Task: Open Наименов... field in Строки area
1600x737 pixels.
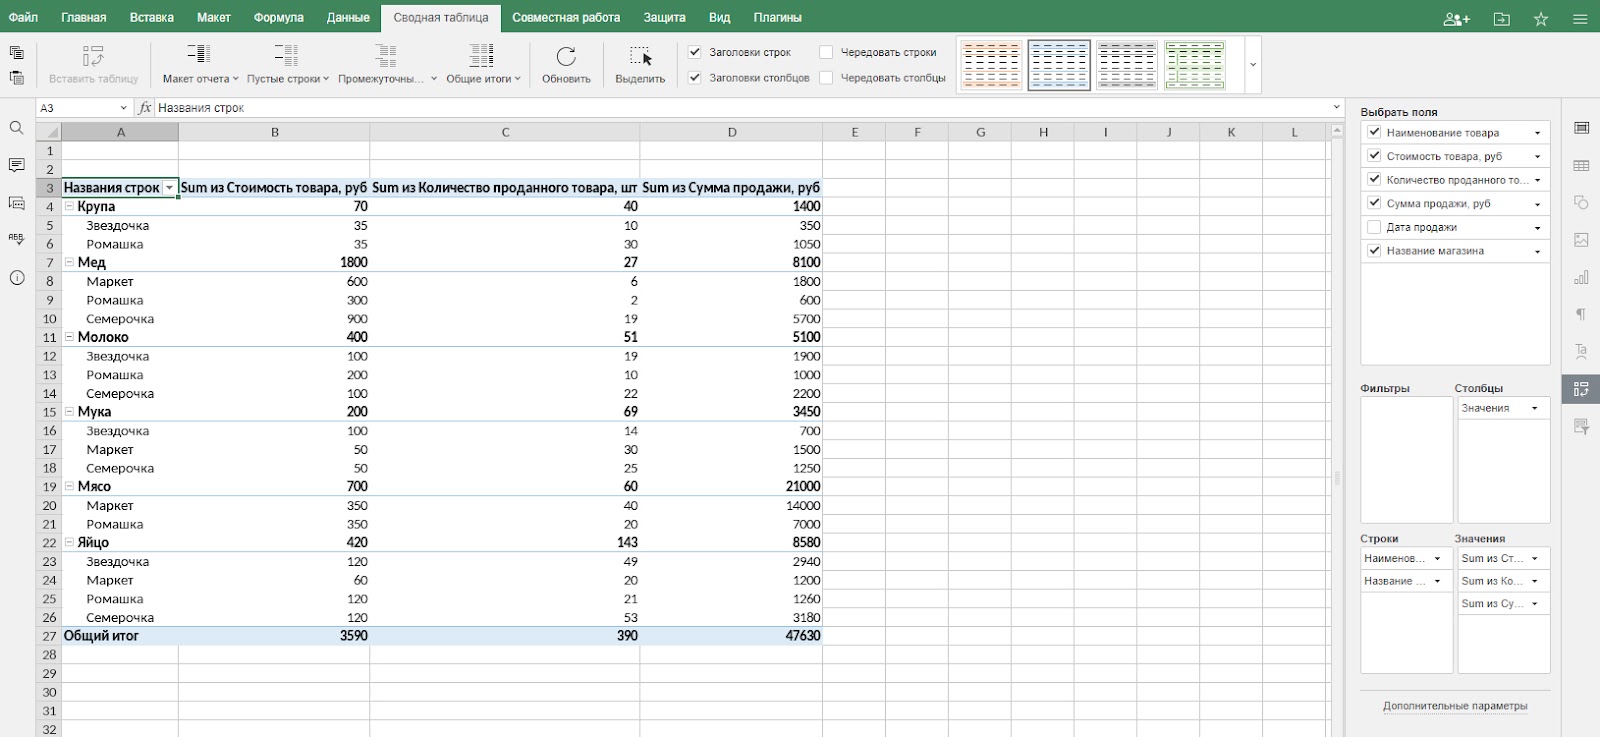Action: point(1405,559)
